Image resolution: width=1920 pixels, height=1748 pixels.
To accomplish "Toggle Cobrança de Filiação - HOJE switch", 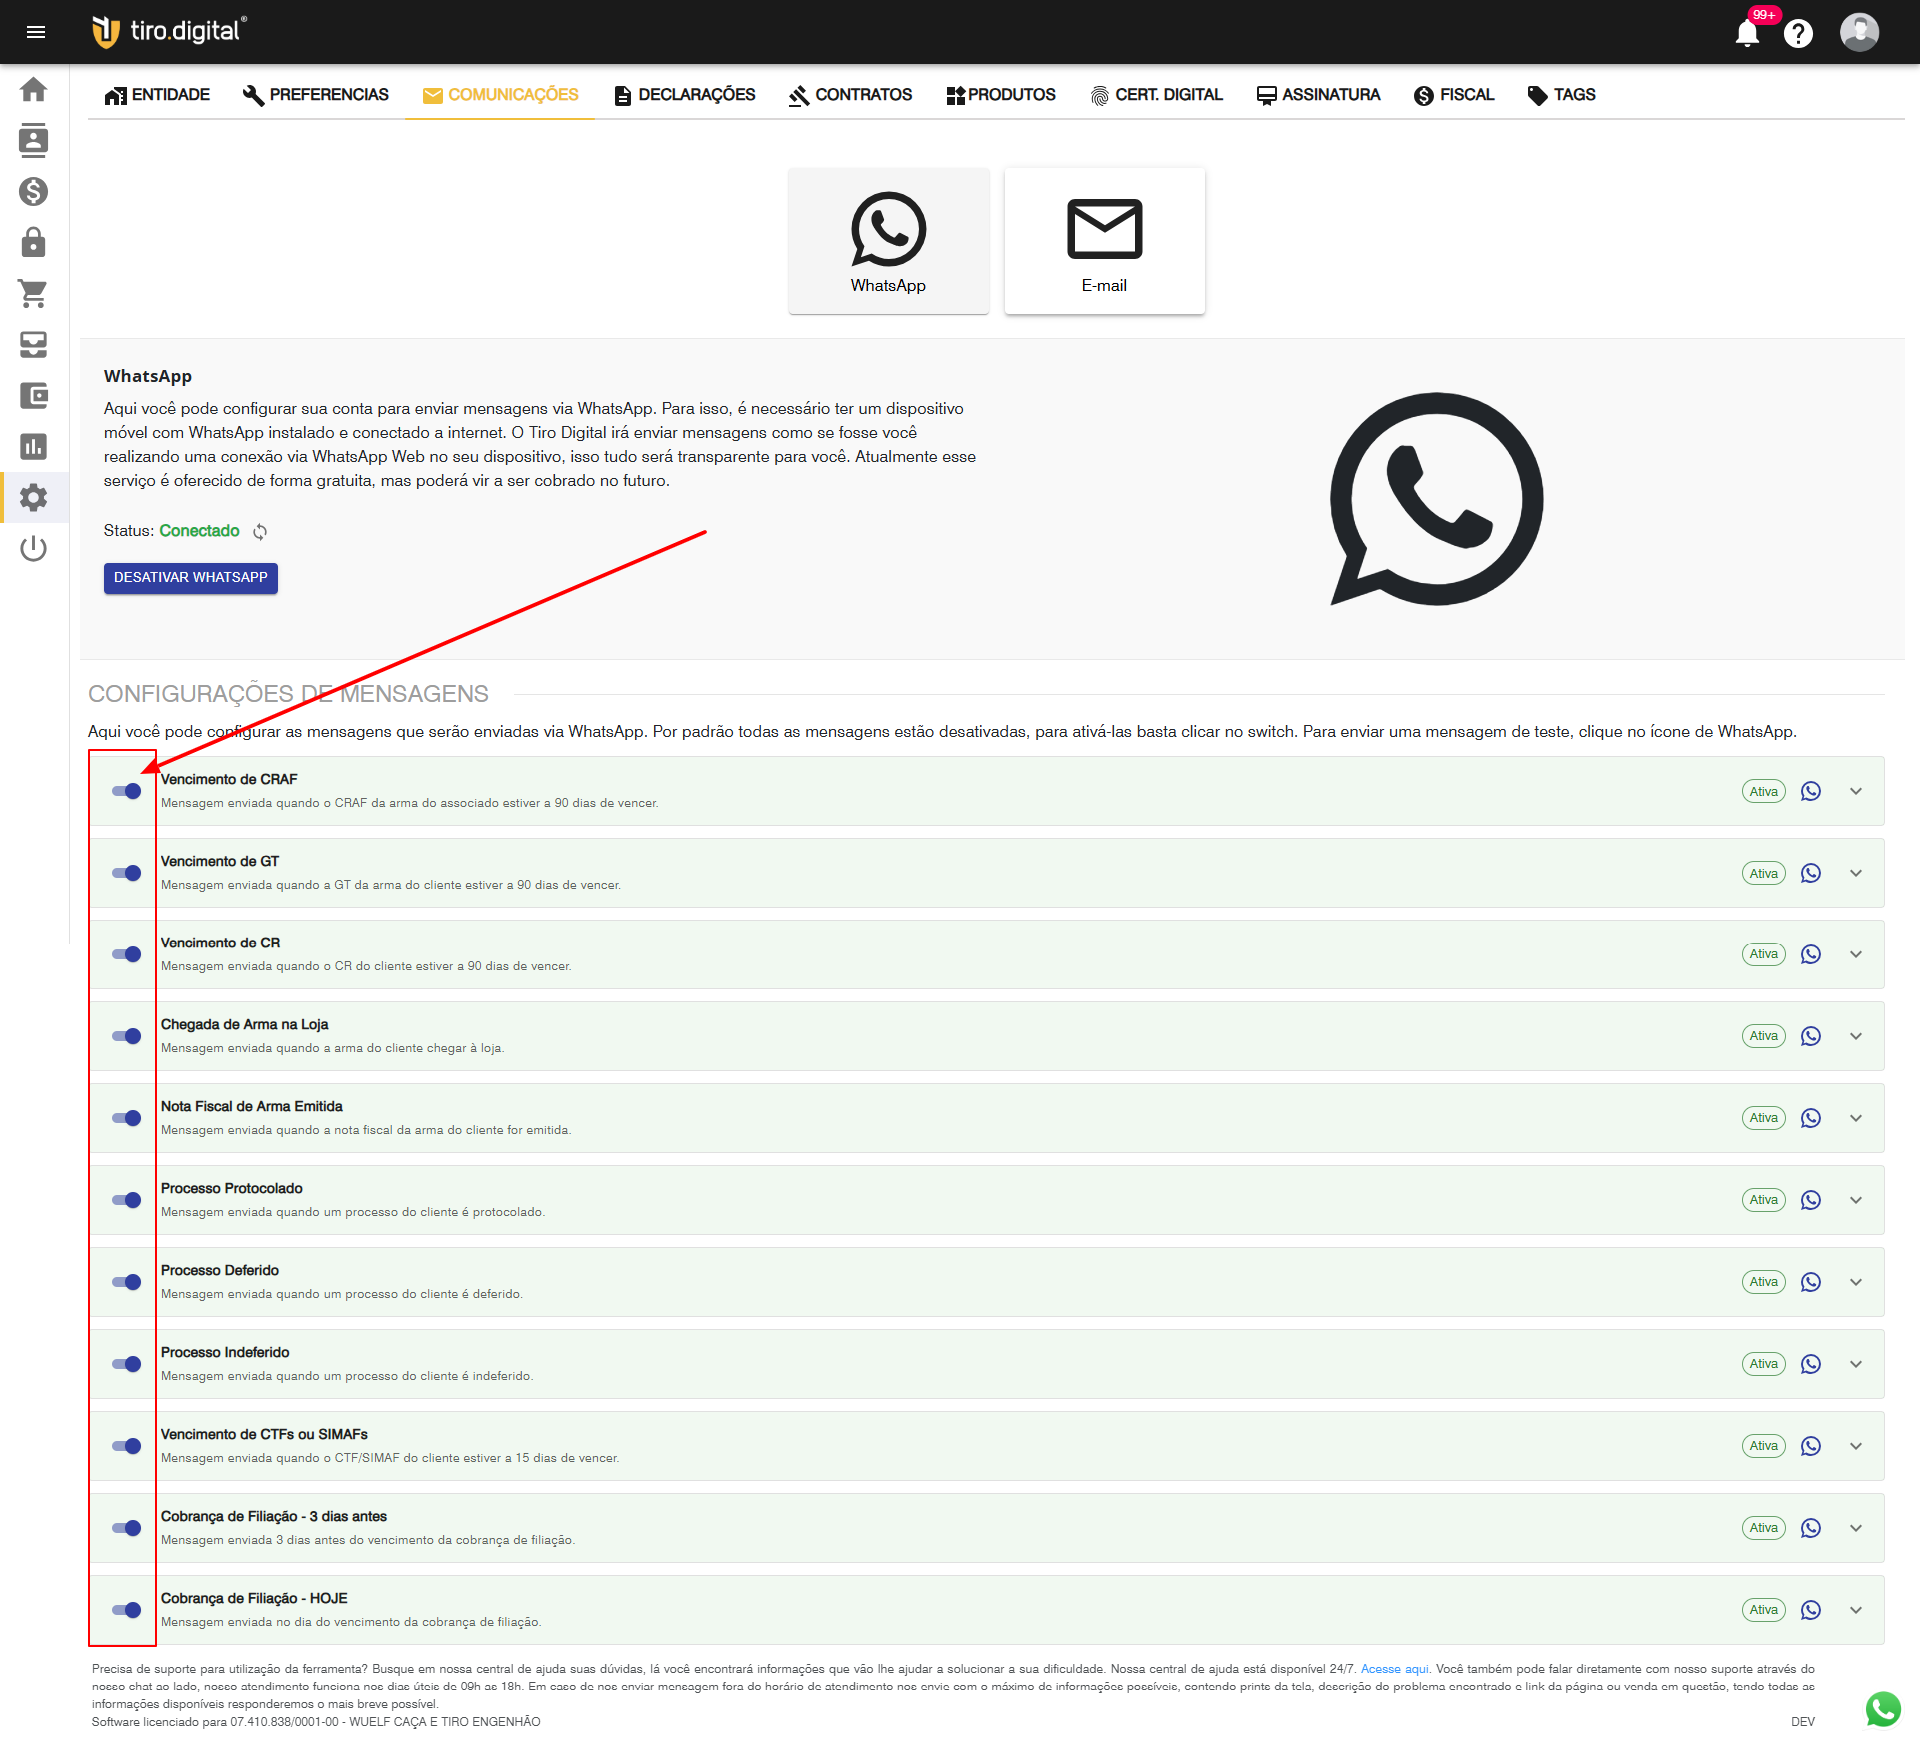I will pos(127,1610).
